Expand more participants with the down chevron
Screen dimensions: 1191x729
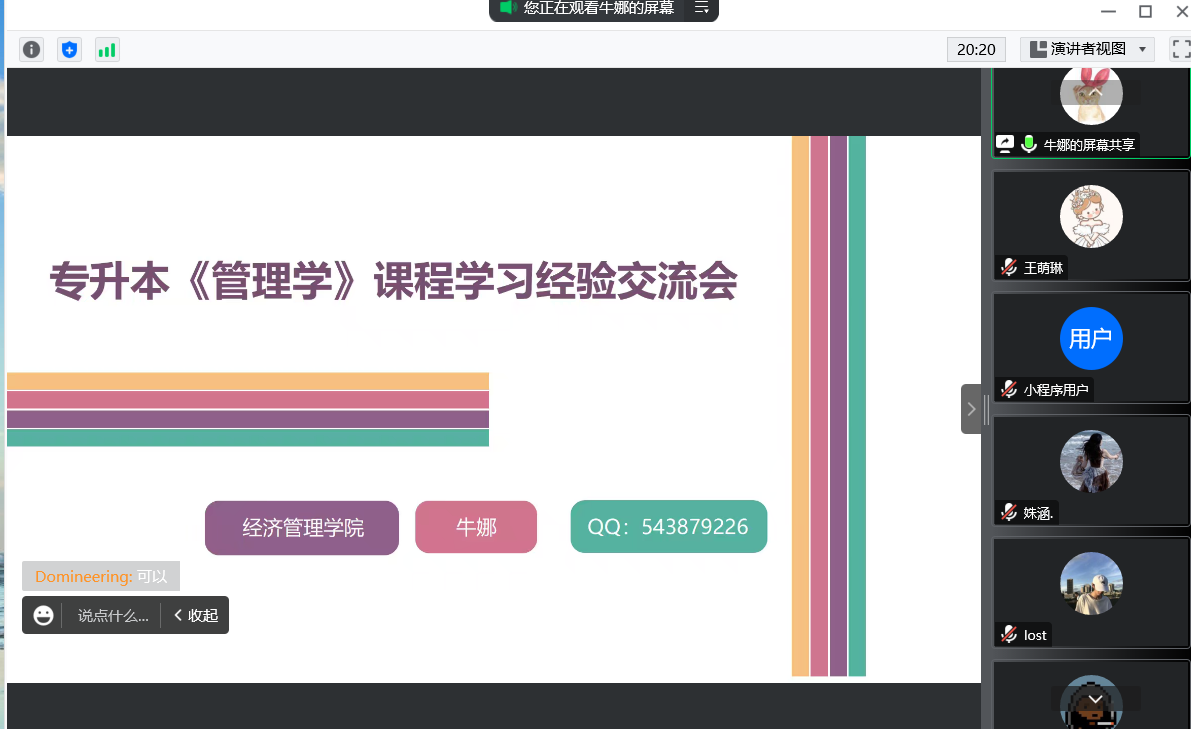(x=1095, y=699)
